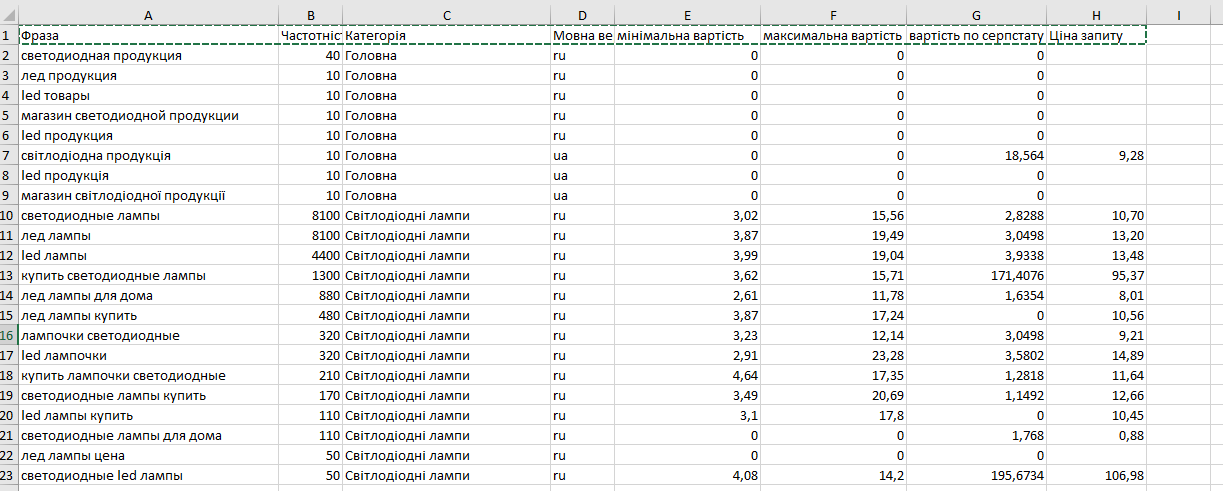Click the 'ua' cell in row 7
Viewport: 1223px width, 491px height.
pyautogui.click(x=582, y=156)
